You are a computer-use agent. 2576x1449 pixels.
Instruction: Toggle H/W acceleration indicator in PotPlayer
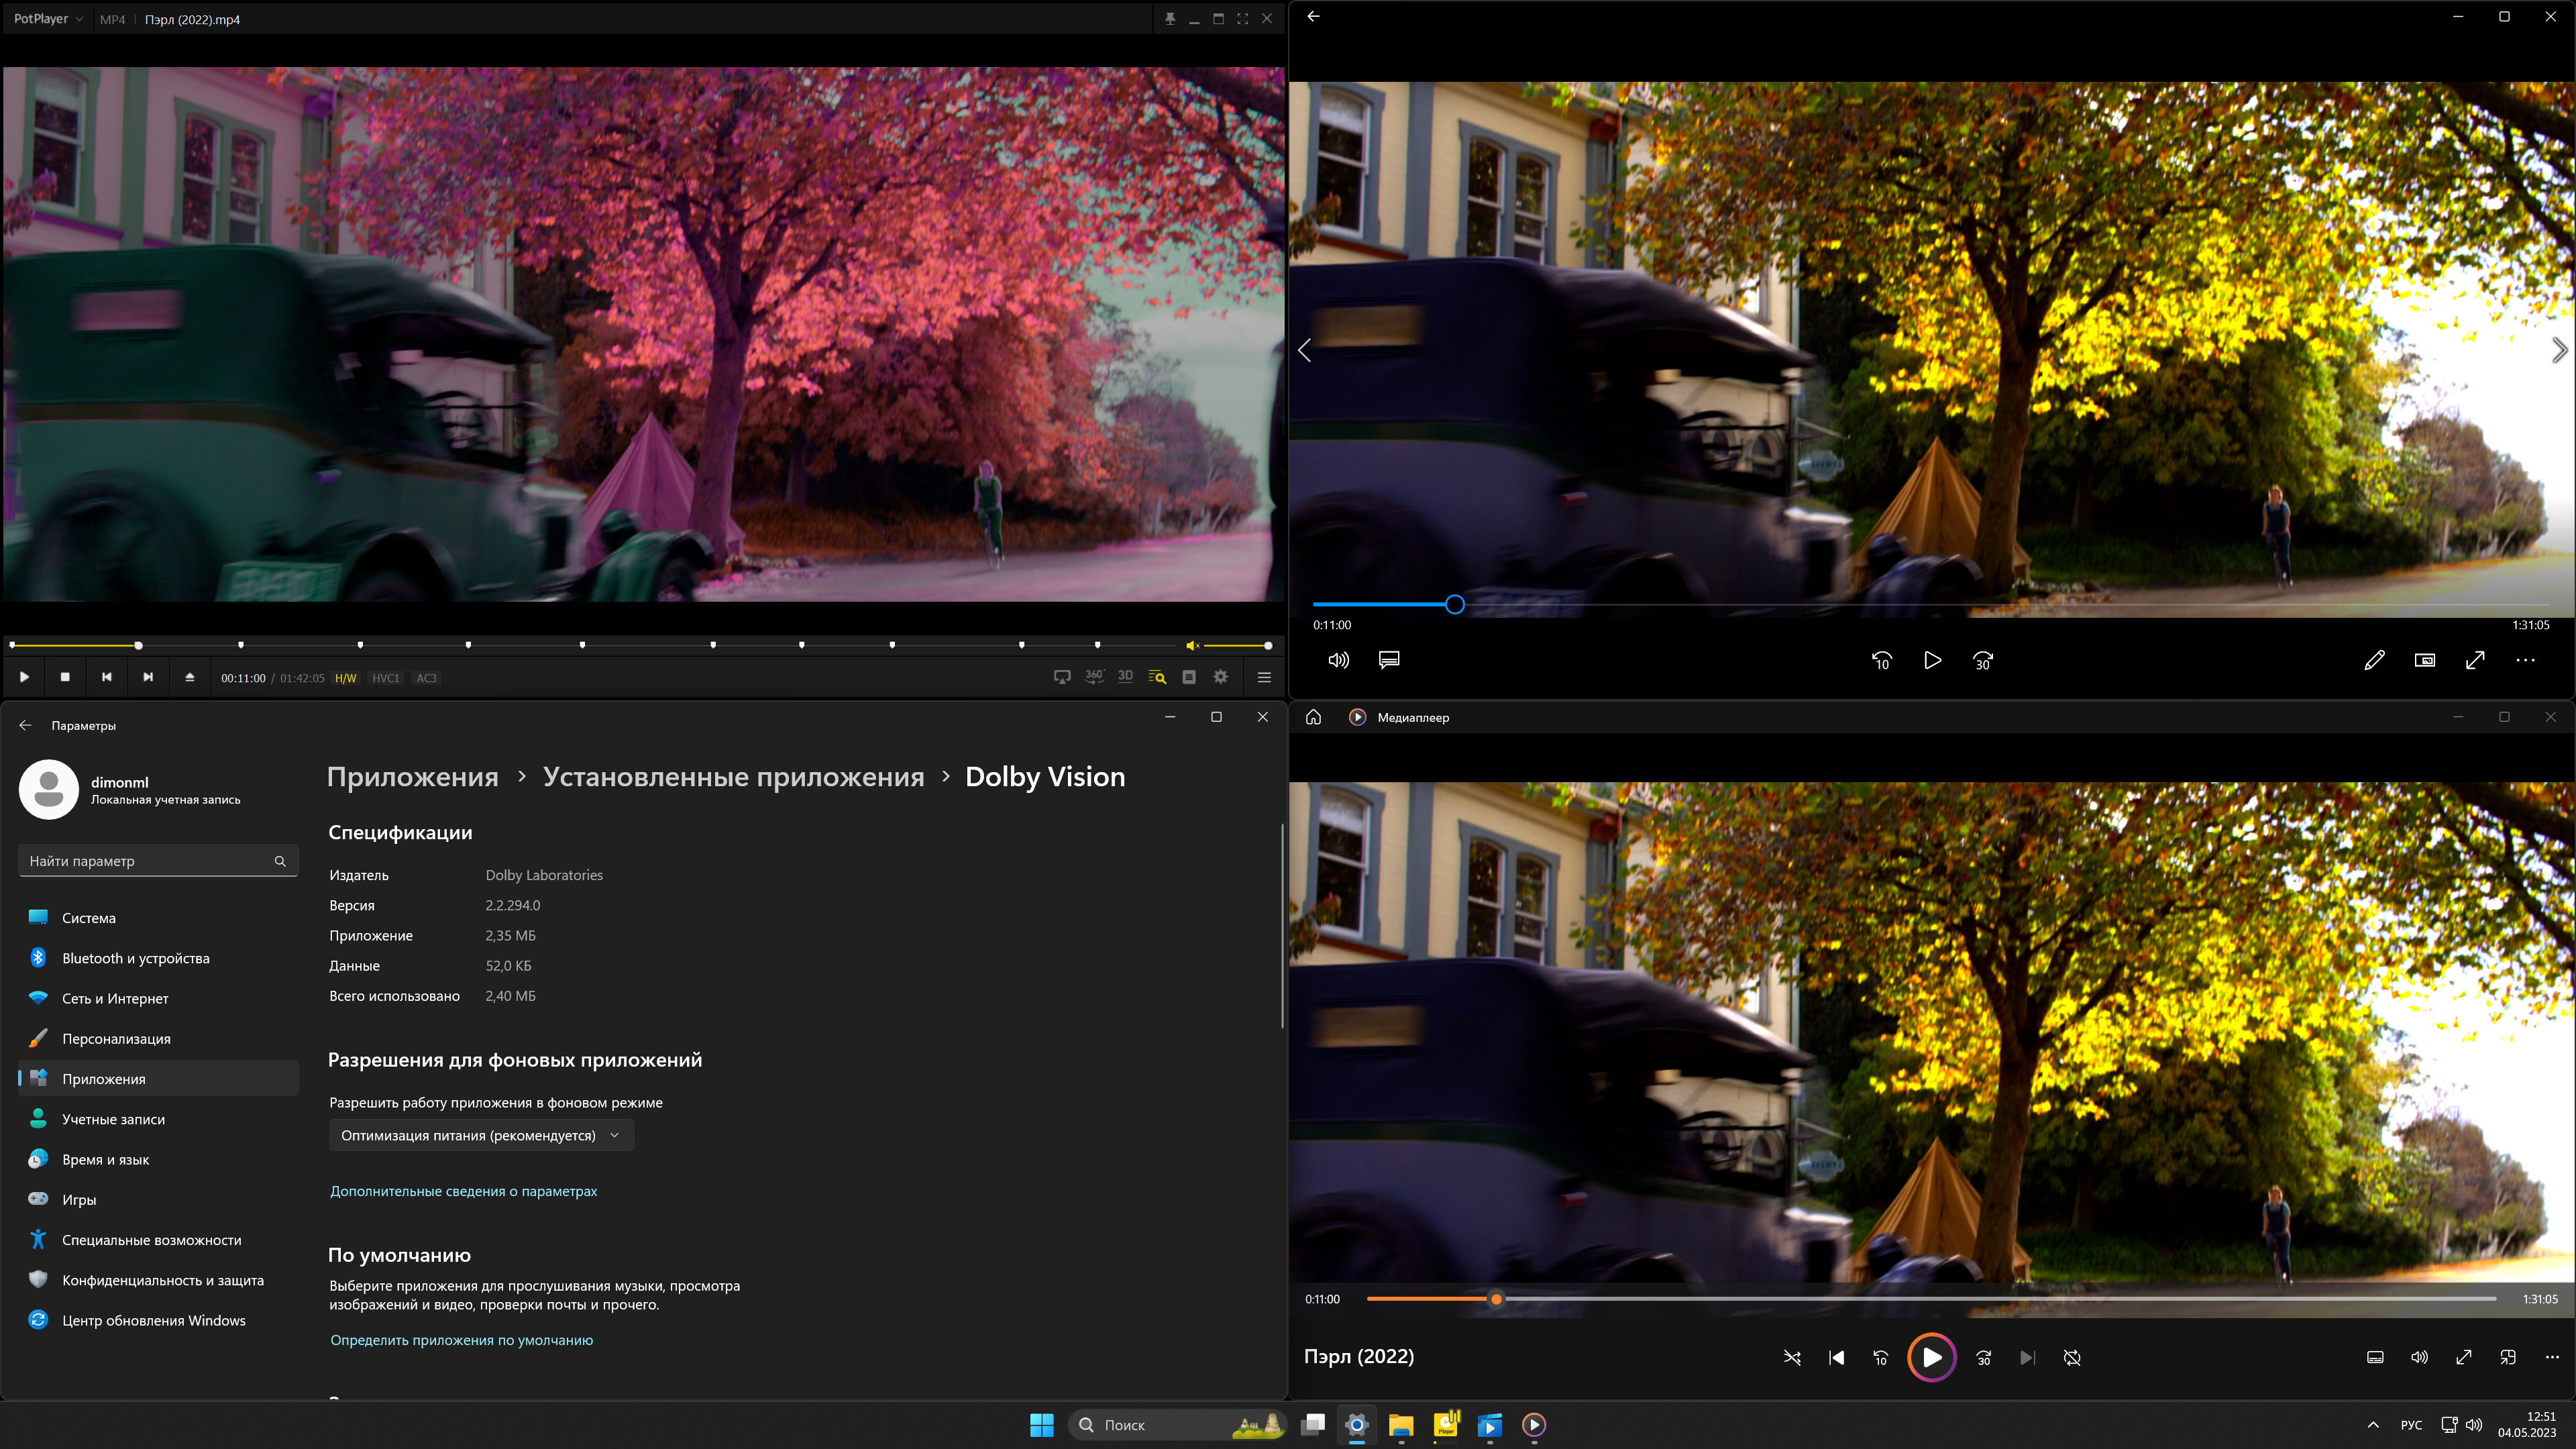[345, 678]
